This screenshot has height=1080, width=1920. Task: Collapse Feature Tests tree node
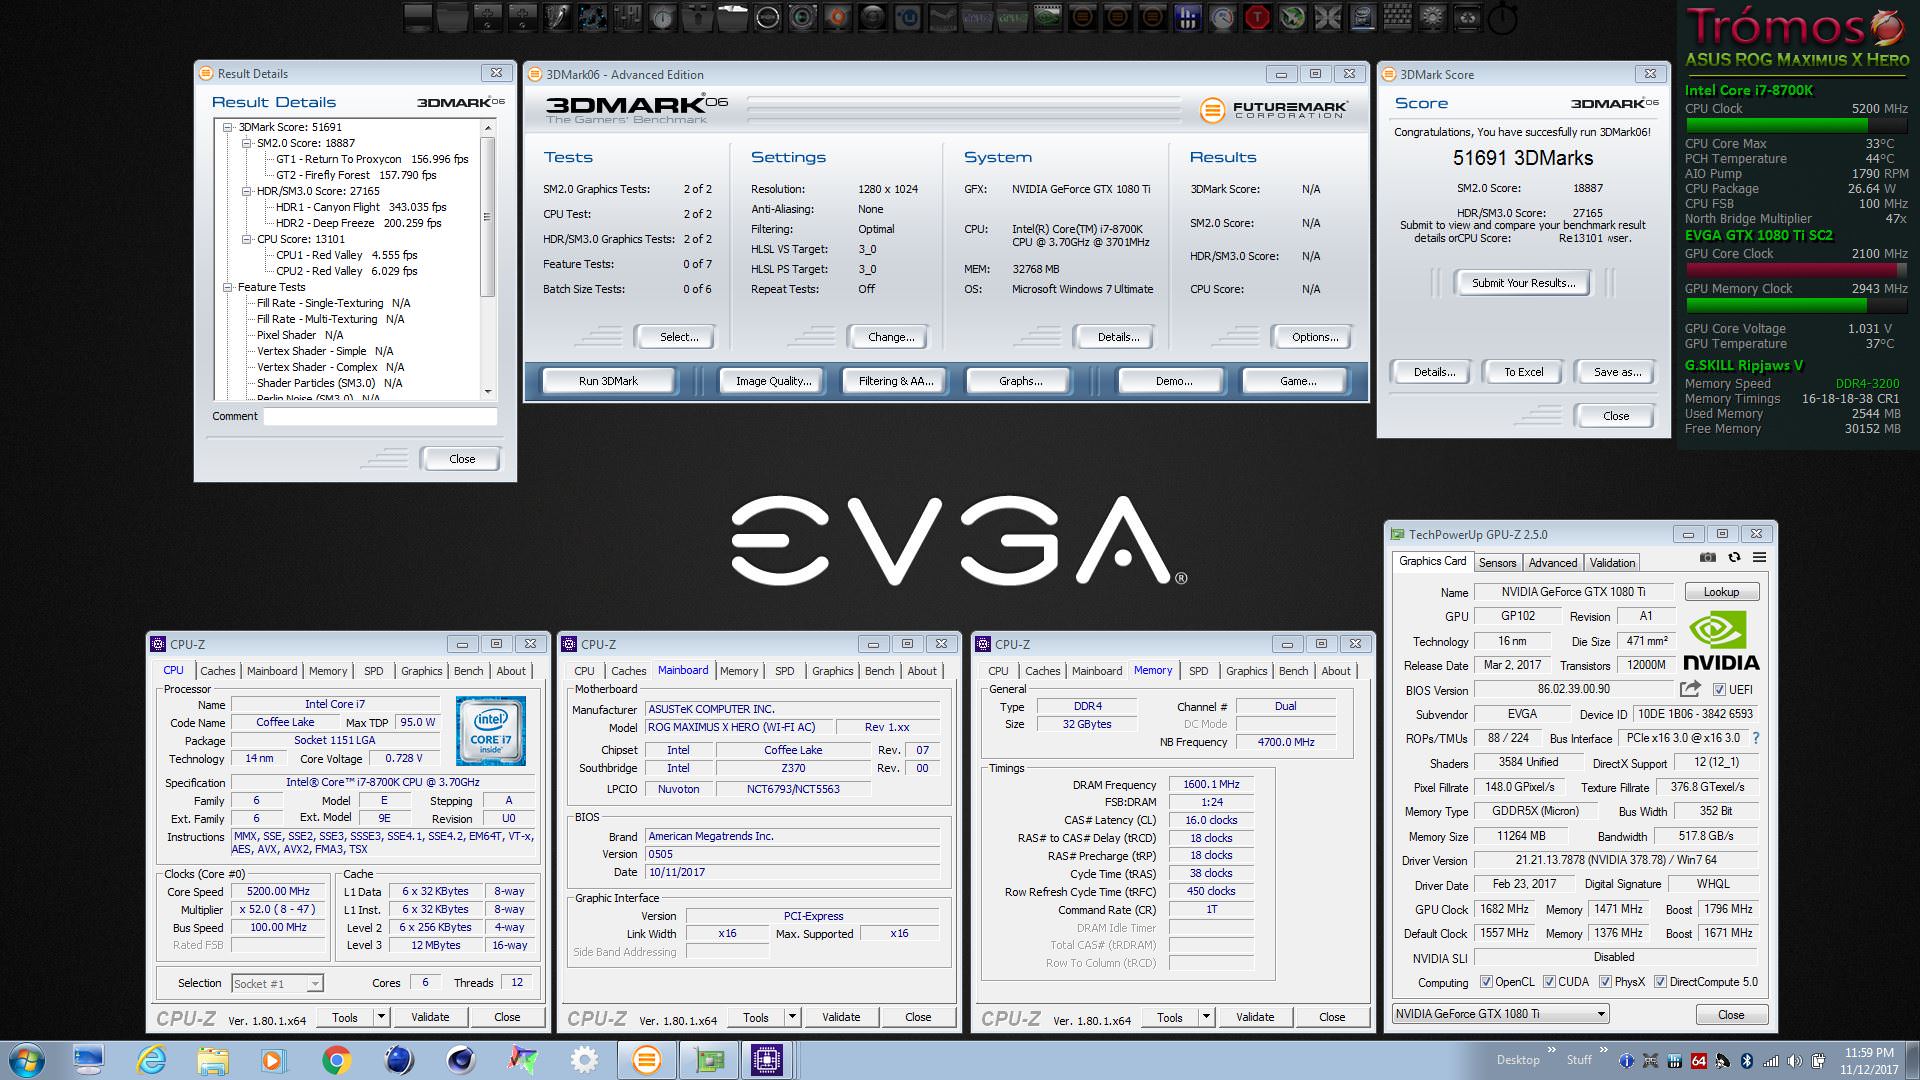[228, 287]
